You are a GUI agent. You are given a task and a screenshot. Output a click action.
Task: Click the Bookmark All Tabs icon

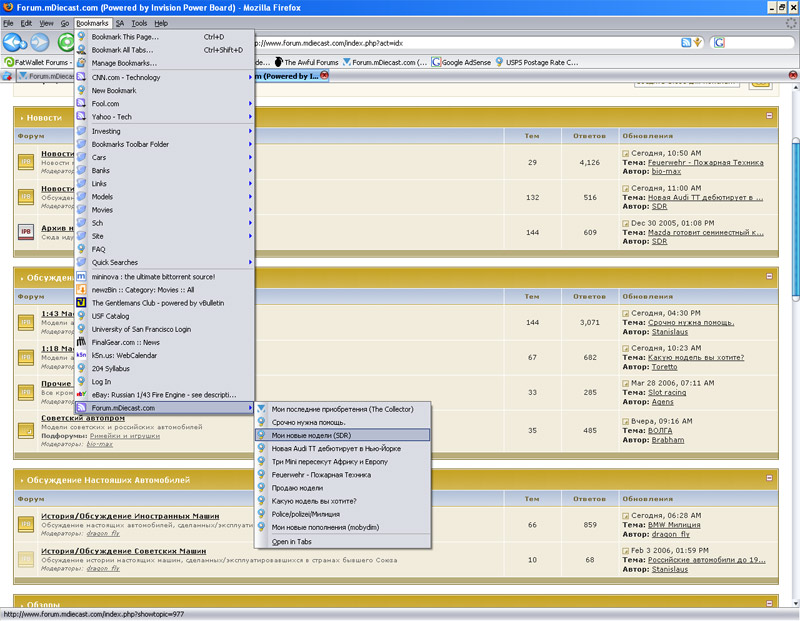pos(81,49)
